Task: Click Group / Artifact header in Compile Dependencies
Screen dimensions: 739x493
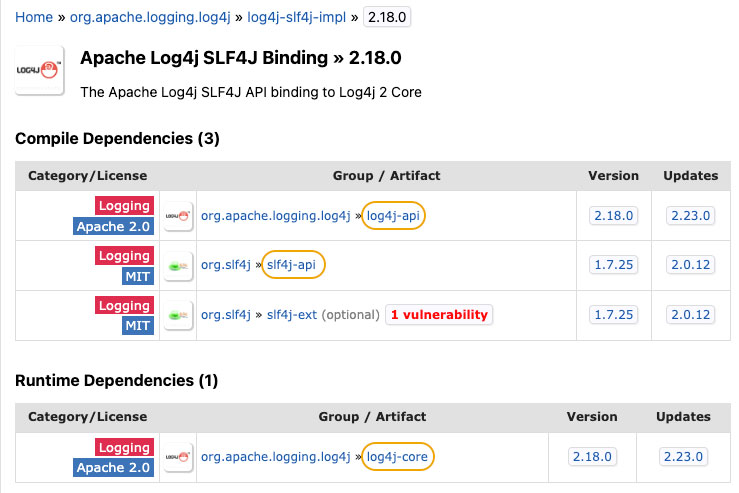Action: click(x=386, y=176)
